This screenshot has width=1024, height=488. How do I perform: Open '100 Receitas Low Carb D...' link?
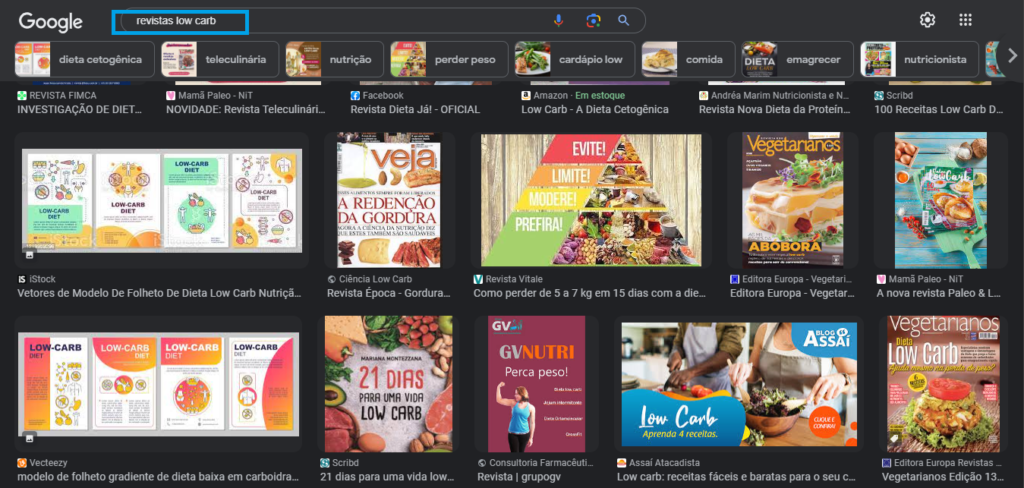pos(938,109)
